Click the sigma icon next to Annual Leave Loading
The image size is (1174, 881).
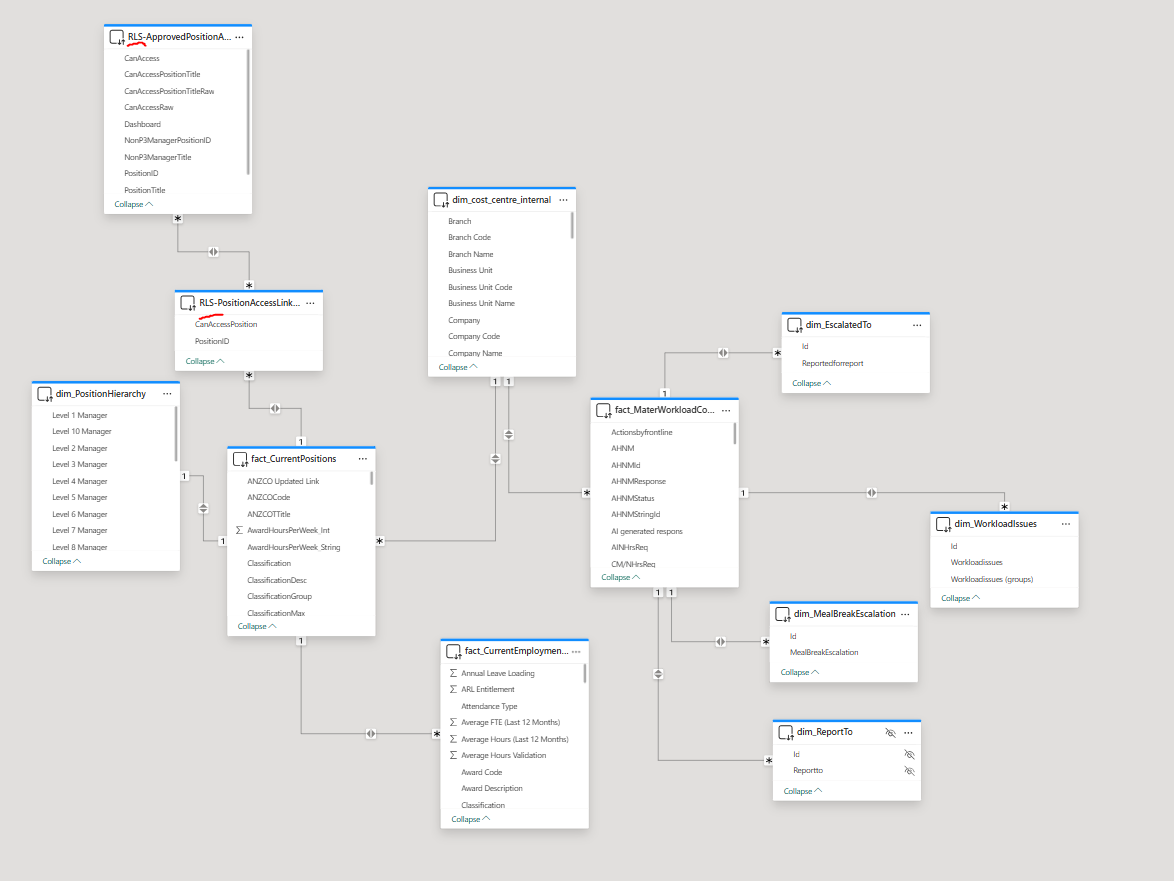pos(453,673)
